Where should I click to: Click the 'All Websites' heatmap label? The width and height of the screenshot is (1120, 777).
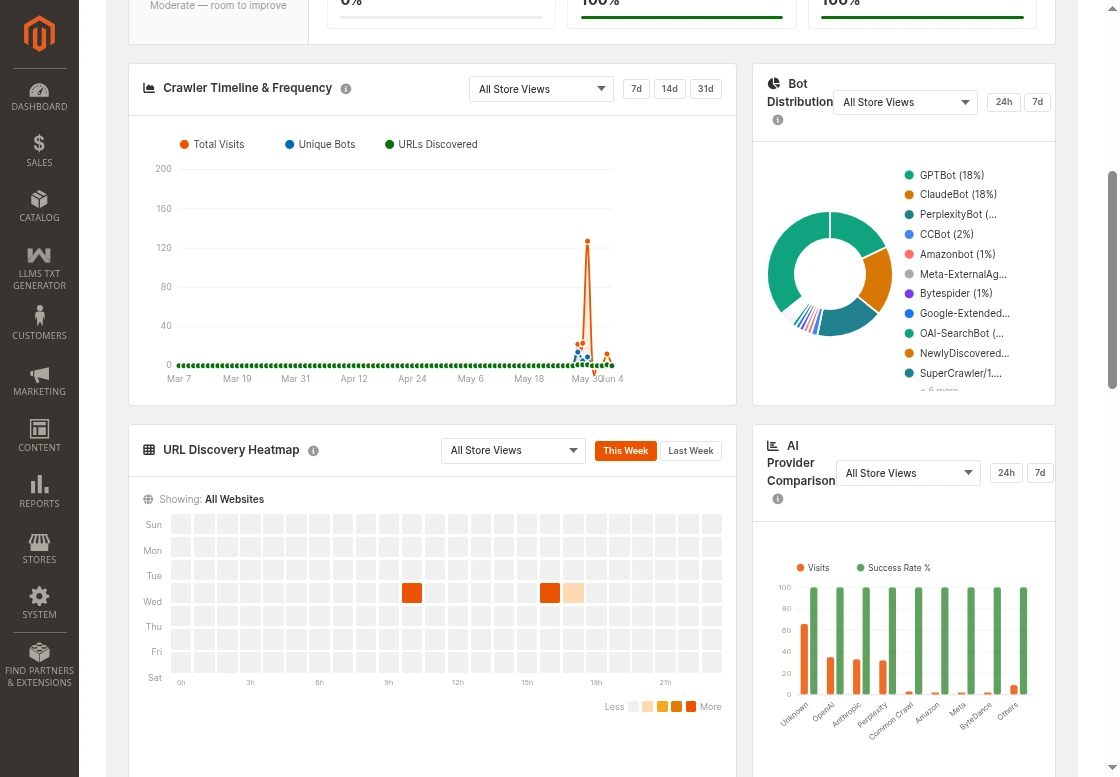click(x=234, y=499)
